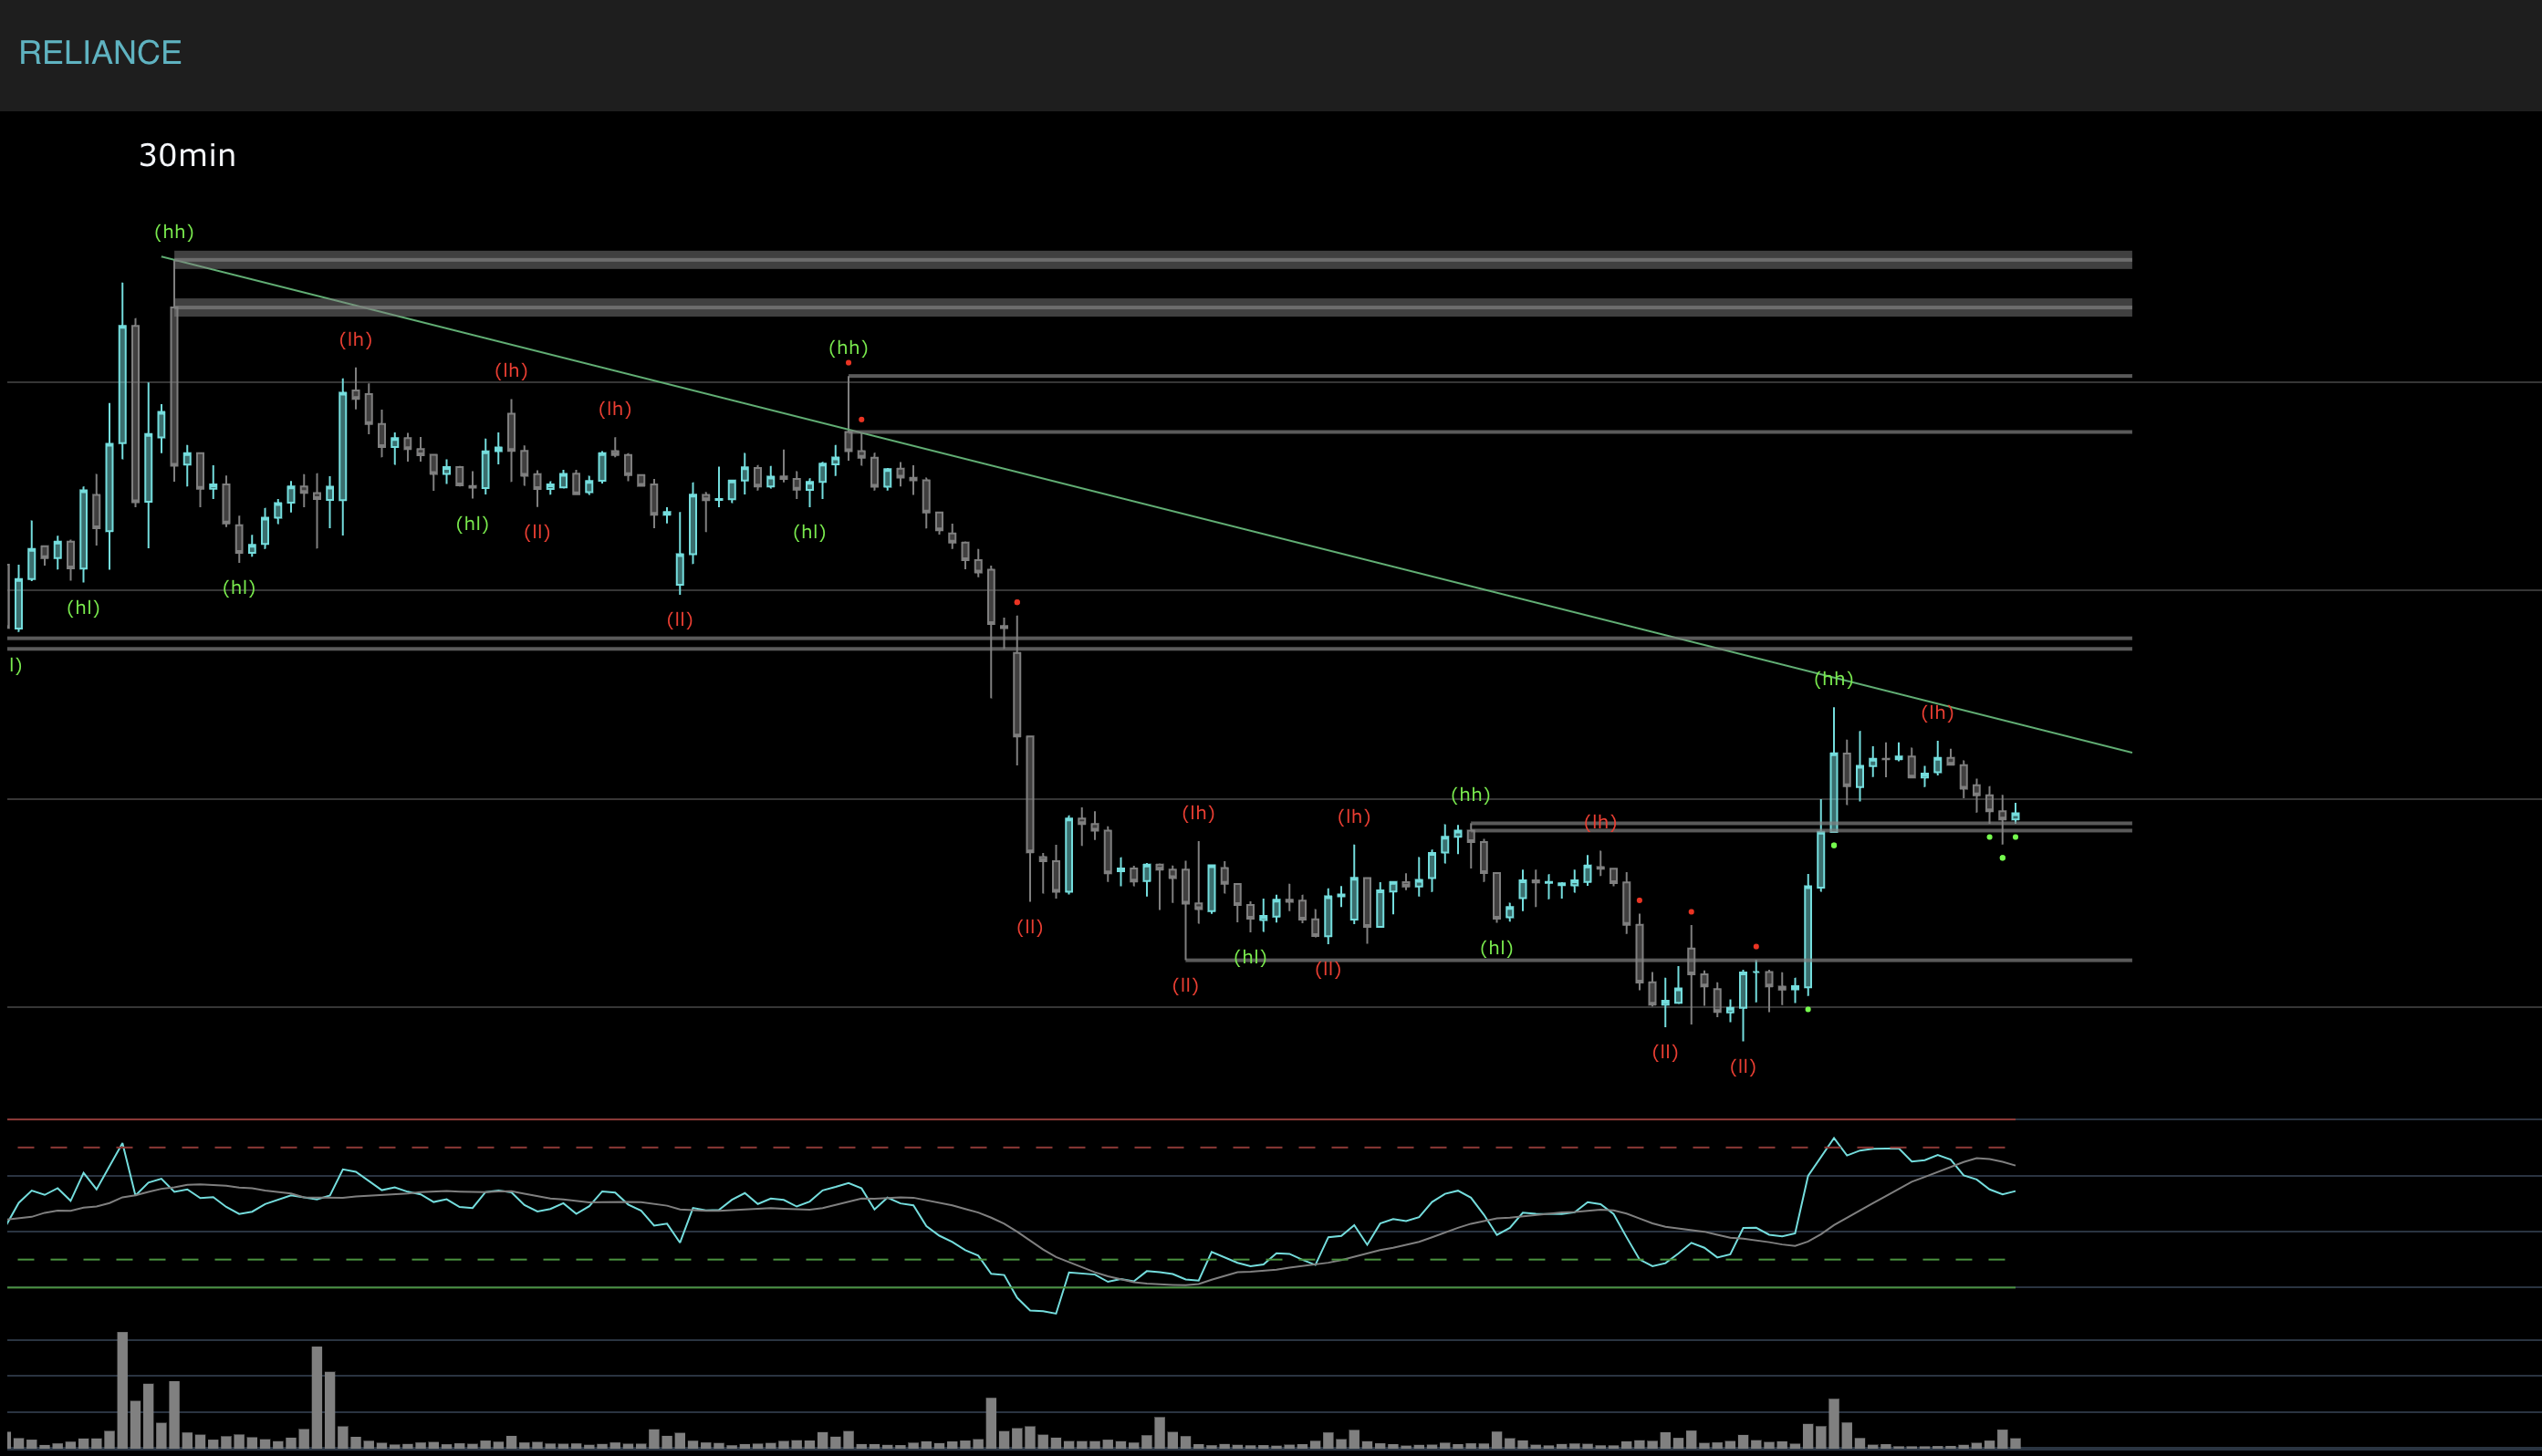
Task: Select the topmost thick grey resistance band
Action: pos(1153,260)
